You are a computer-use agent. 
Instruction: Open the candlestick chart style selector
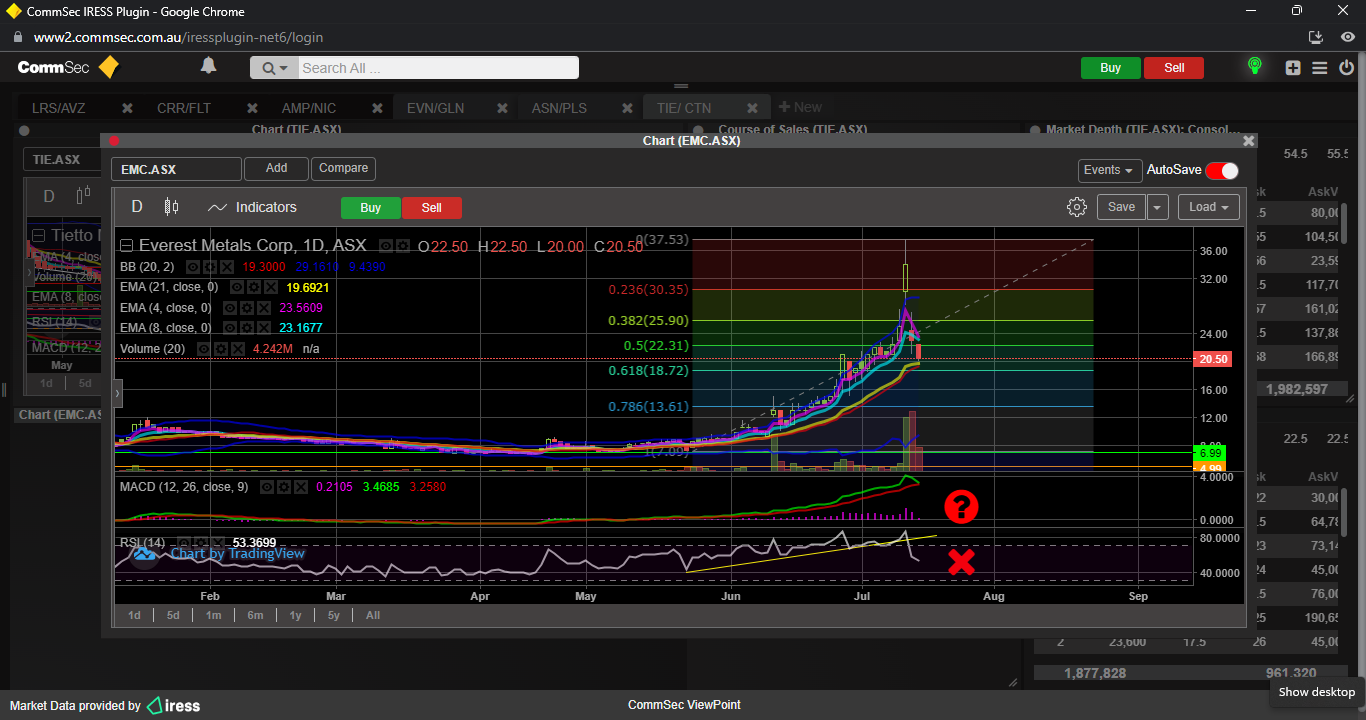pyautogui.click(x=171, y=207)
